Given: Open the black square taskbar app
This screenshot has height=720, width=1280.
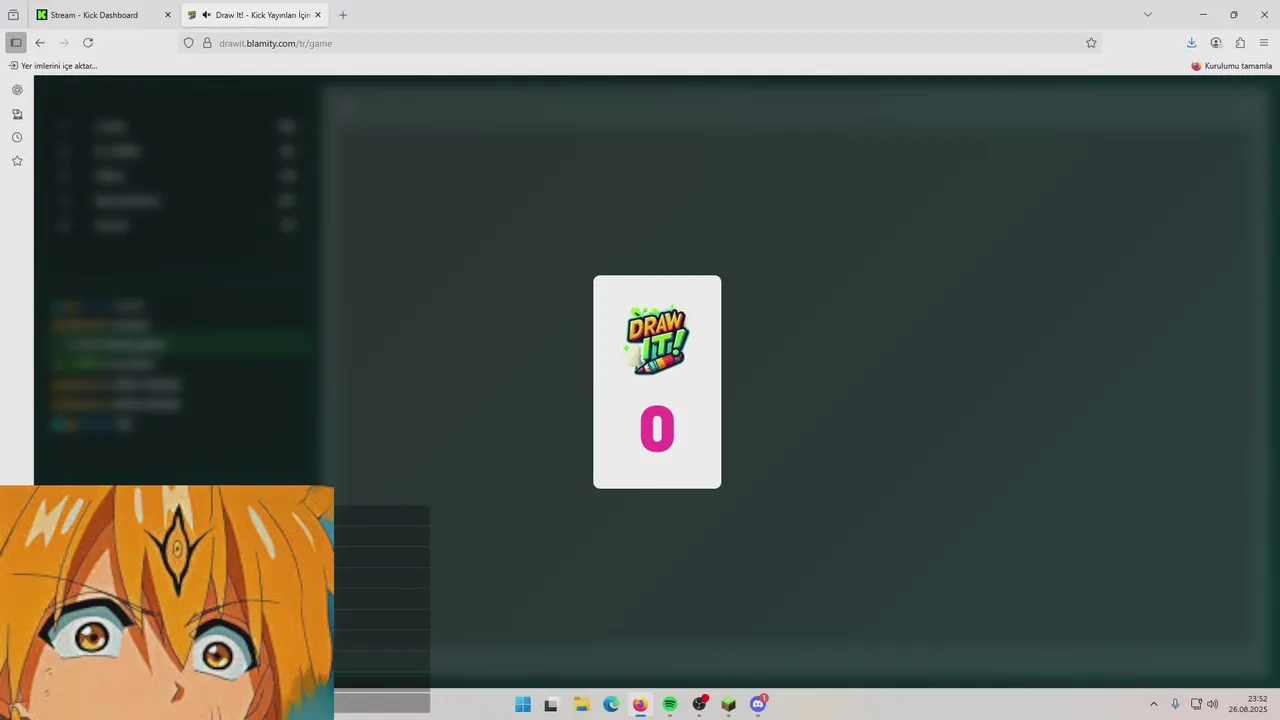Looking at the screenshot, I should pos(551,704).
